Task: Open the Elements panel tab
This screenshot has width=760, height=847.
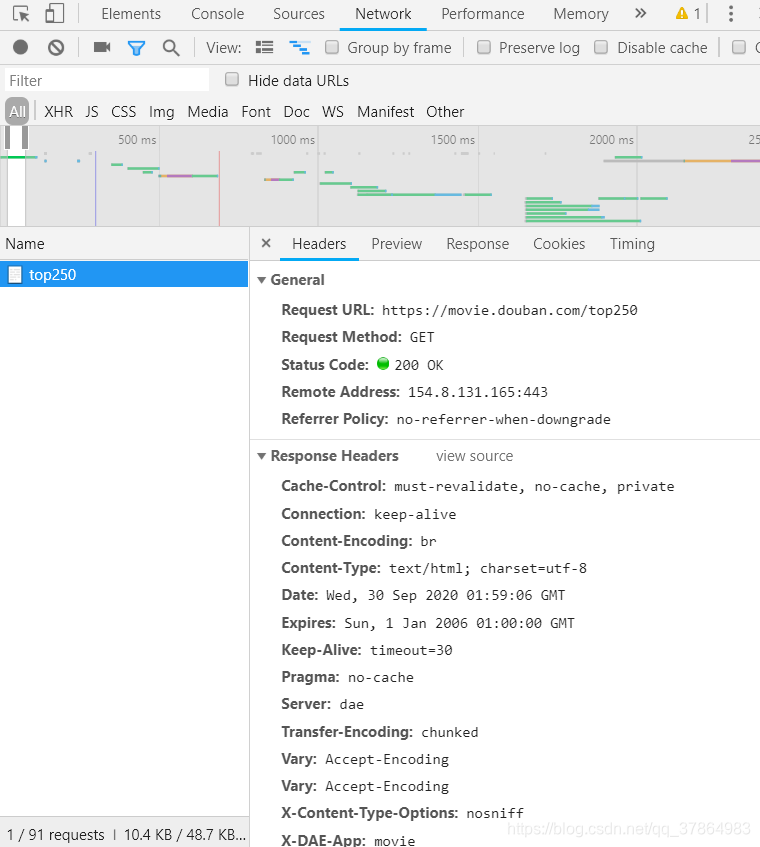Action: [x=131, y=14]
